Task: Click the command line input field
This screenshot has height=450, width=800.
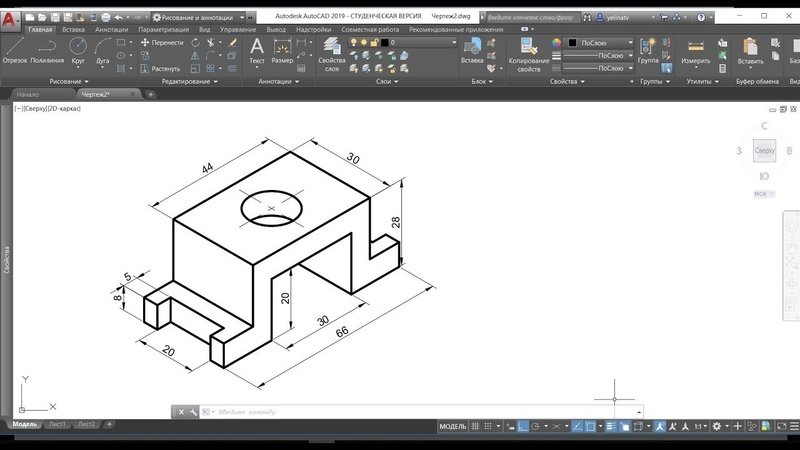Action: click(x=423, y=412)
